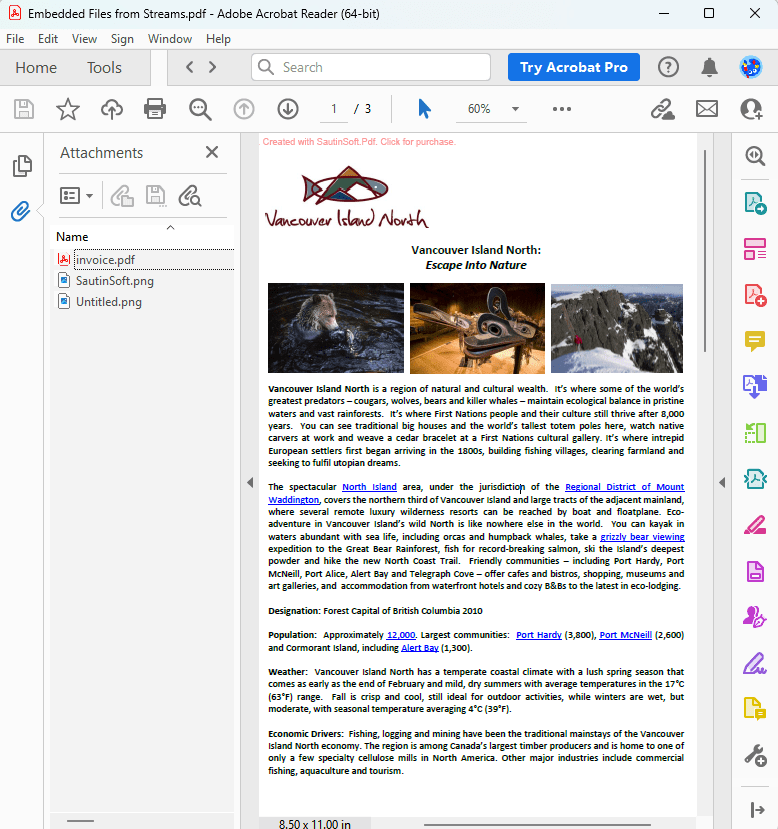Search attachments icon in Attachments panel
Image resolution: width=778 pixels, height=829 pixels.
click(x=189, y=196)
